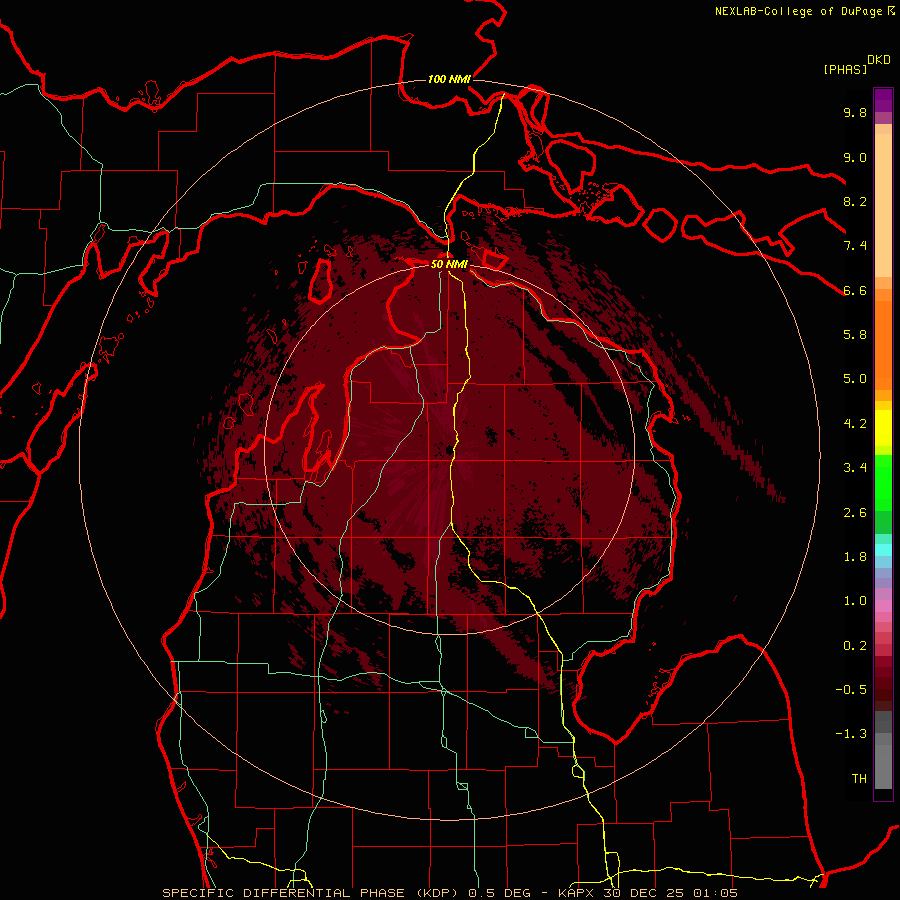Select the 2.6 scale value
Screen dimensions: 900x900
(855, 513)
